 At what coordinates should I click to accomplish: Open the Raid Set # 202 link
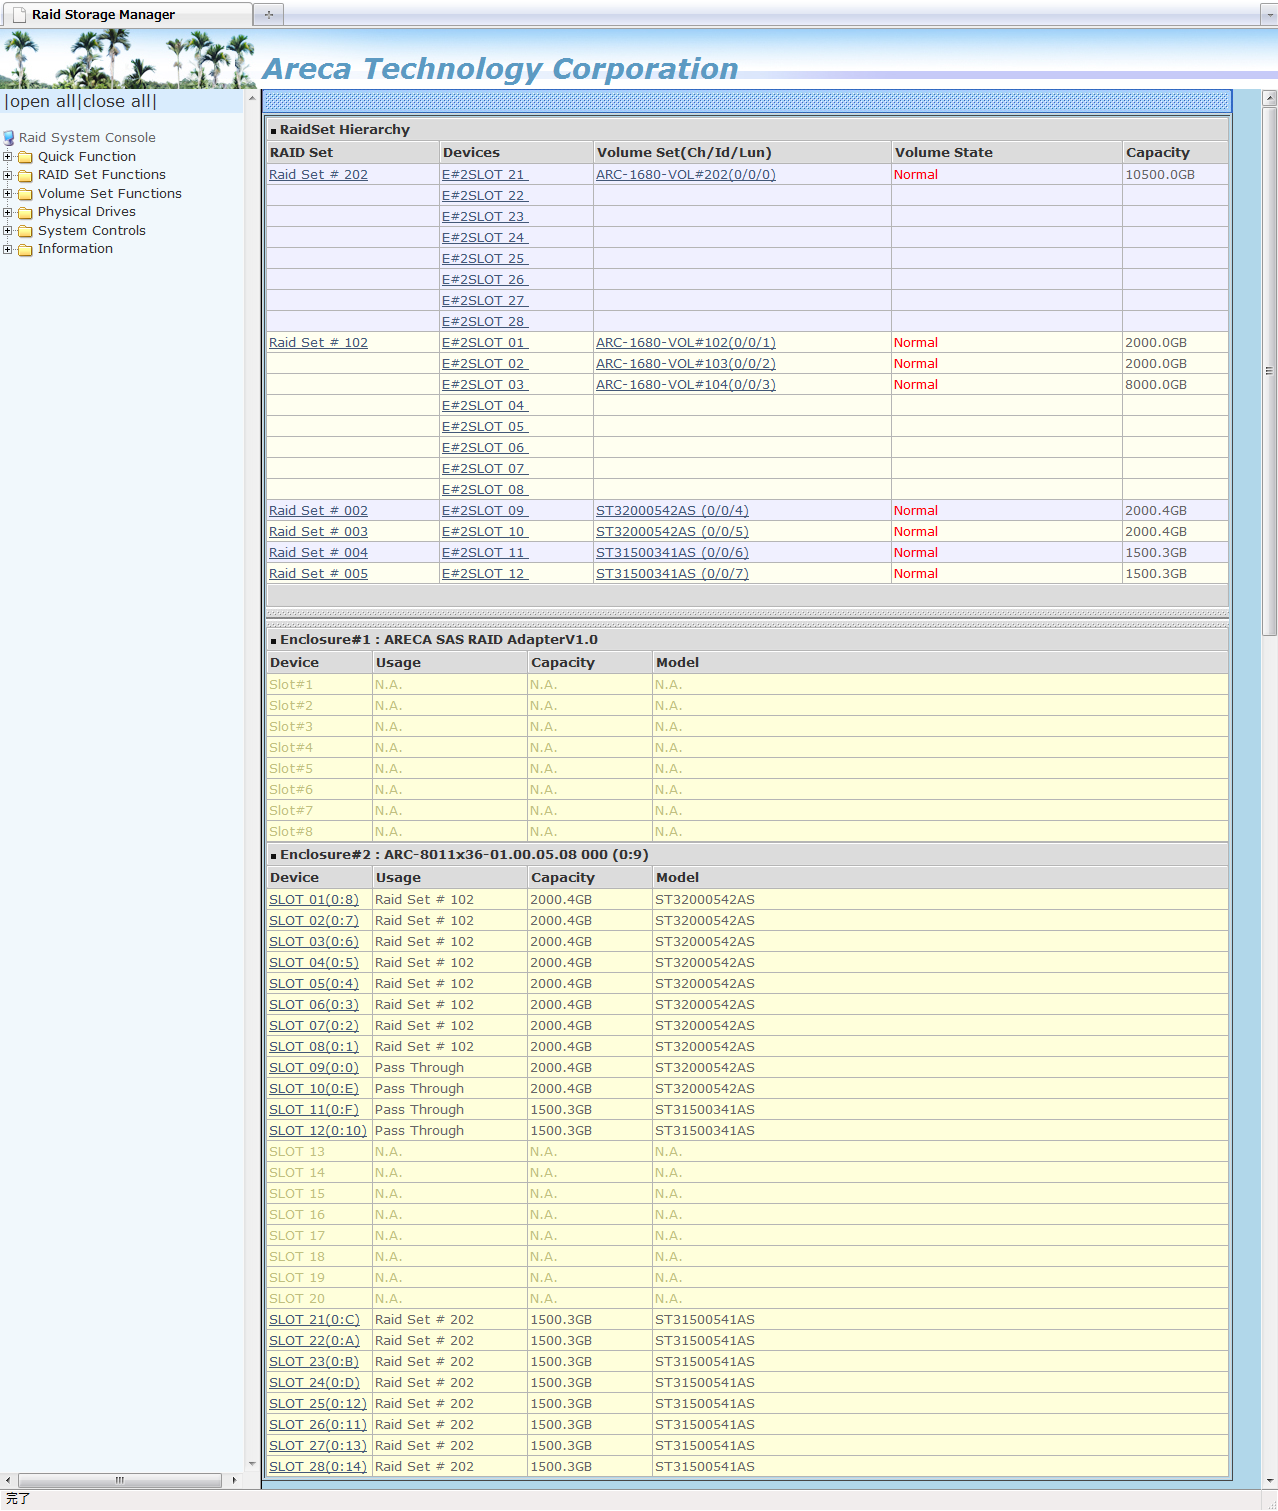click(318, 175)
